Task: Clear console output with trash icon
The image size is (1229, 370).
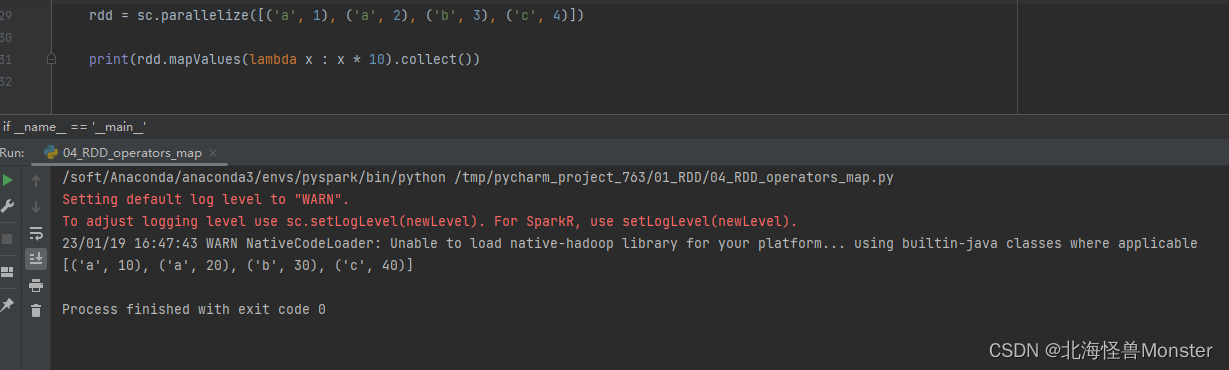Action: [36, 311]
